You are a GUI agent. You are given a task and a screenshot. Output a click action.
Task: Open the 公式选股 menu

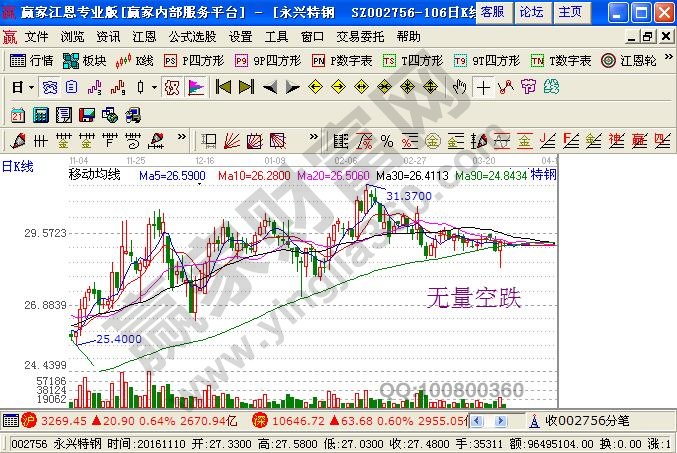pyautogui.click(x=191, y=36)
